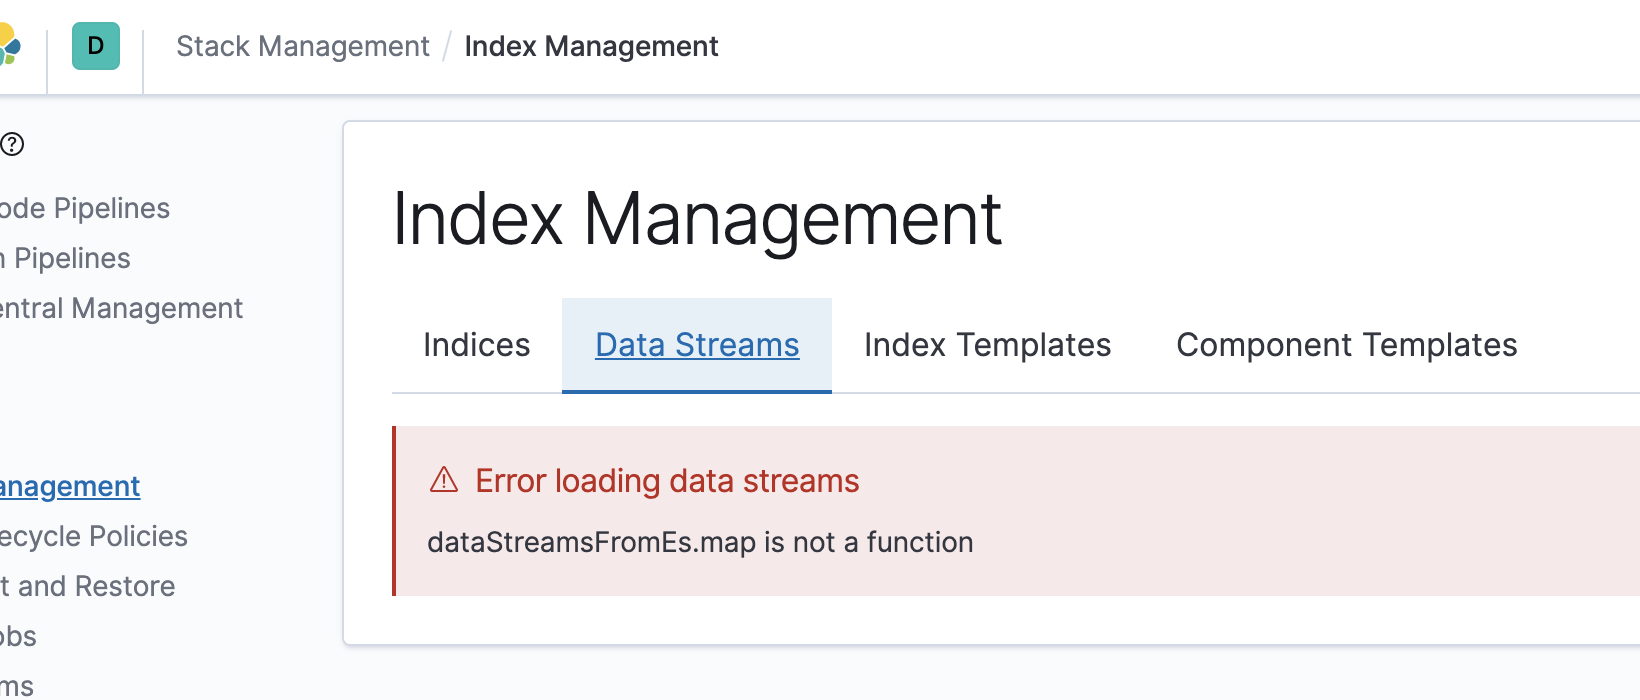The width and height of the screenshot is (1640, 700).
Task: Open Ingest Node Pipelines in the sidebar
Action: coord(84,208)
